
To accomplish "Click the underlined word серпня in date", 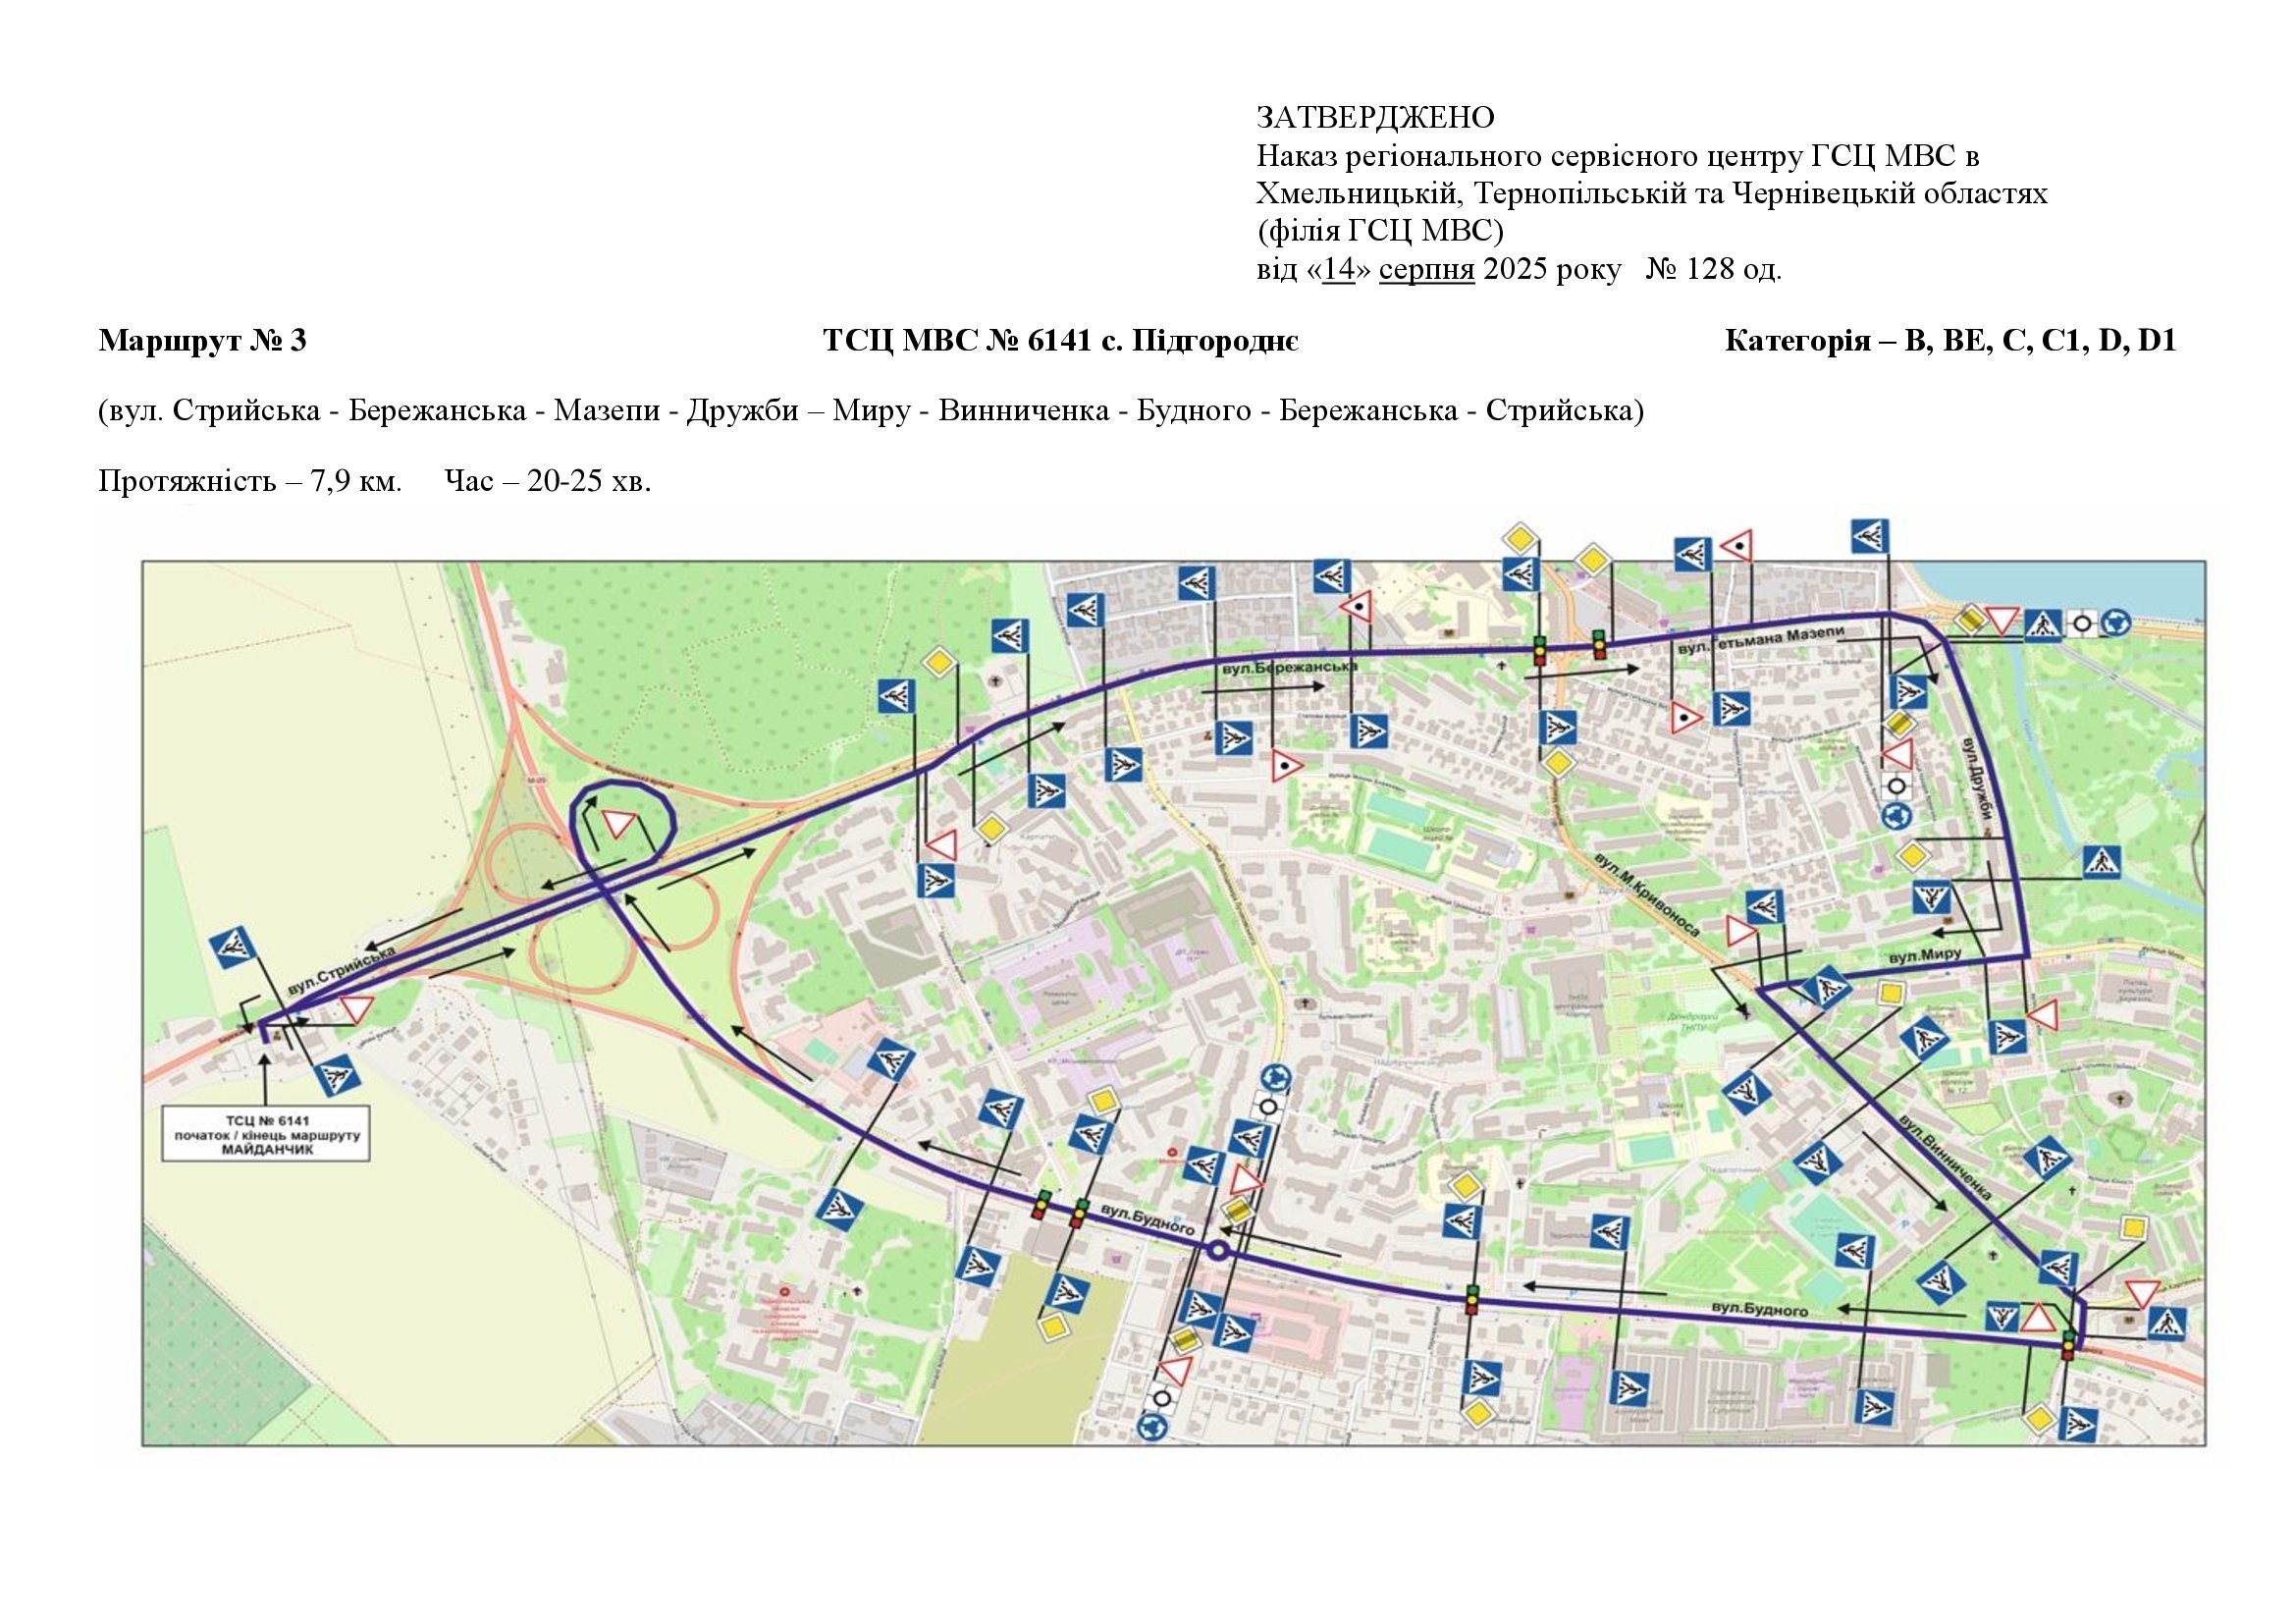I will [x=1426, y=270].
